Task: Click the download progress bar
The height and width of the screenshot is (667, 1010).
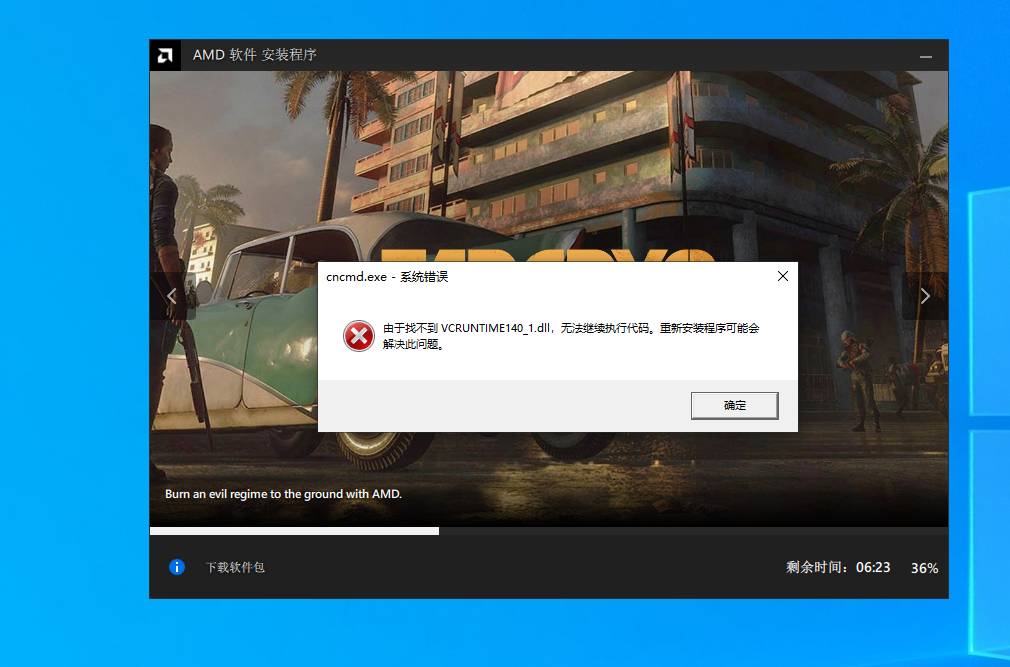Action: pos(549,531)
